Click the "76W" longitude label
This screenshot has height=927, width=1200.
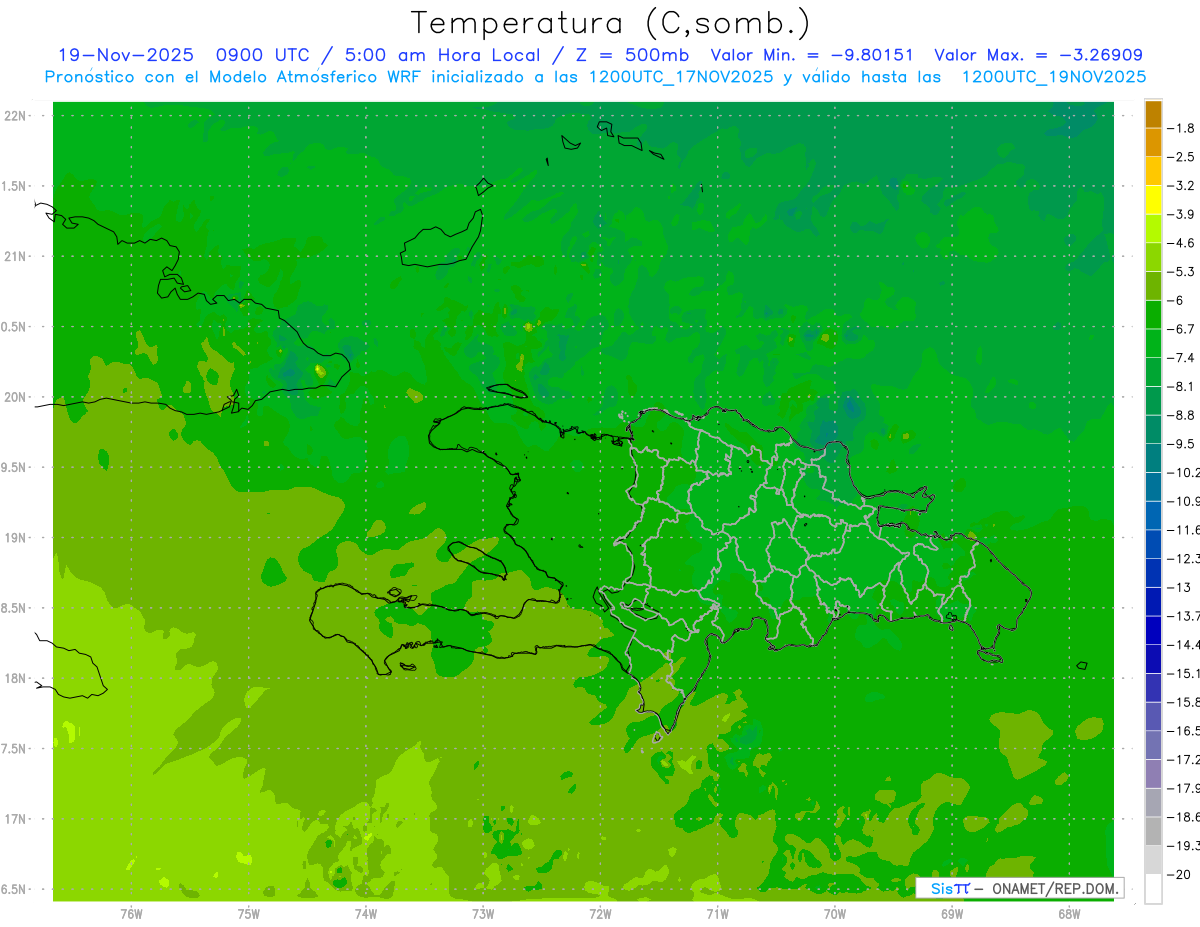(131, 914)
